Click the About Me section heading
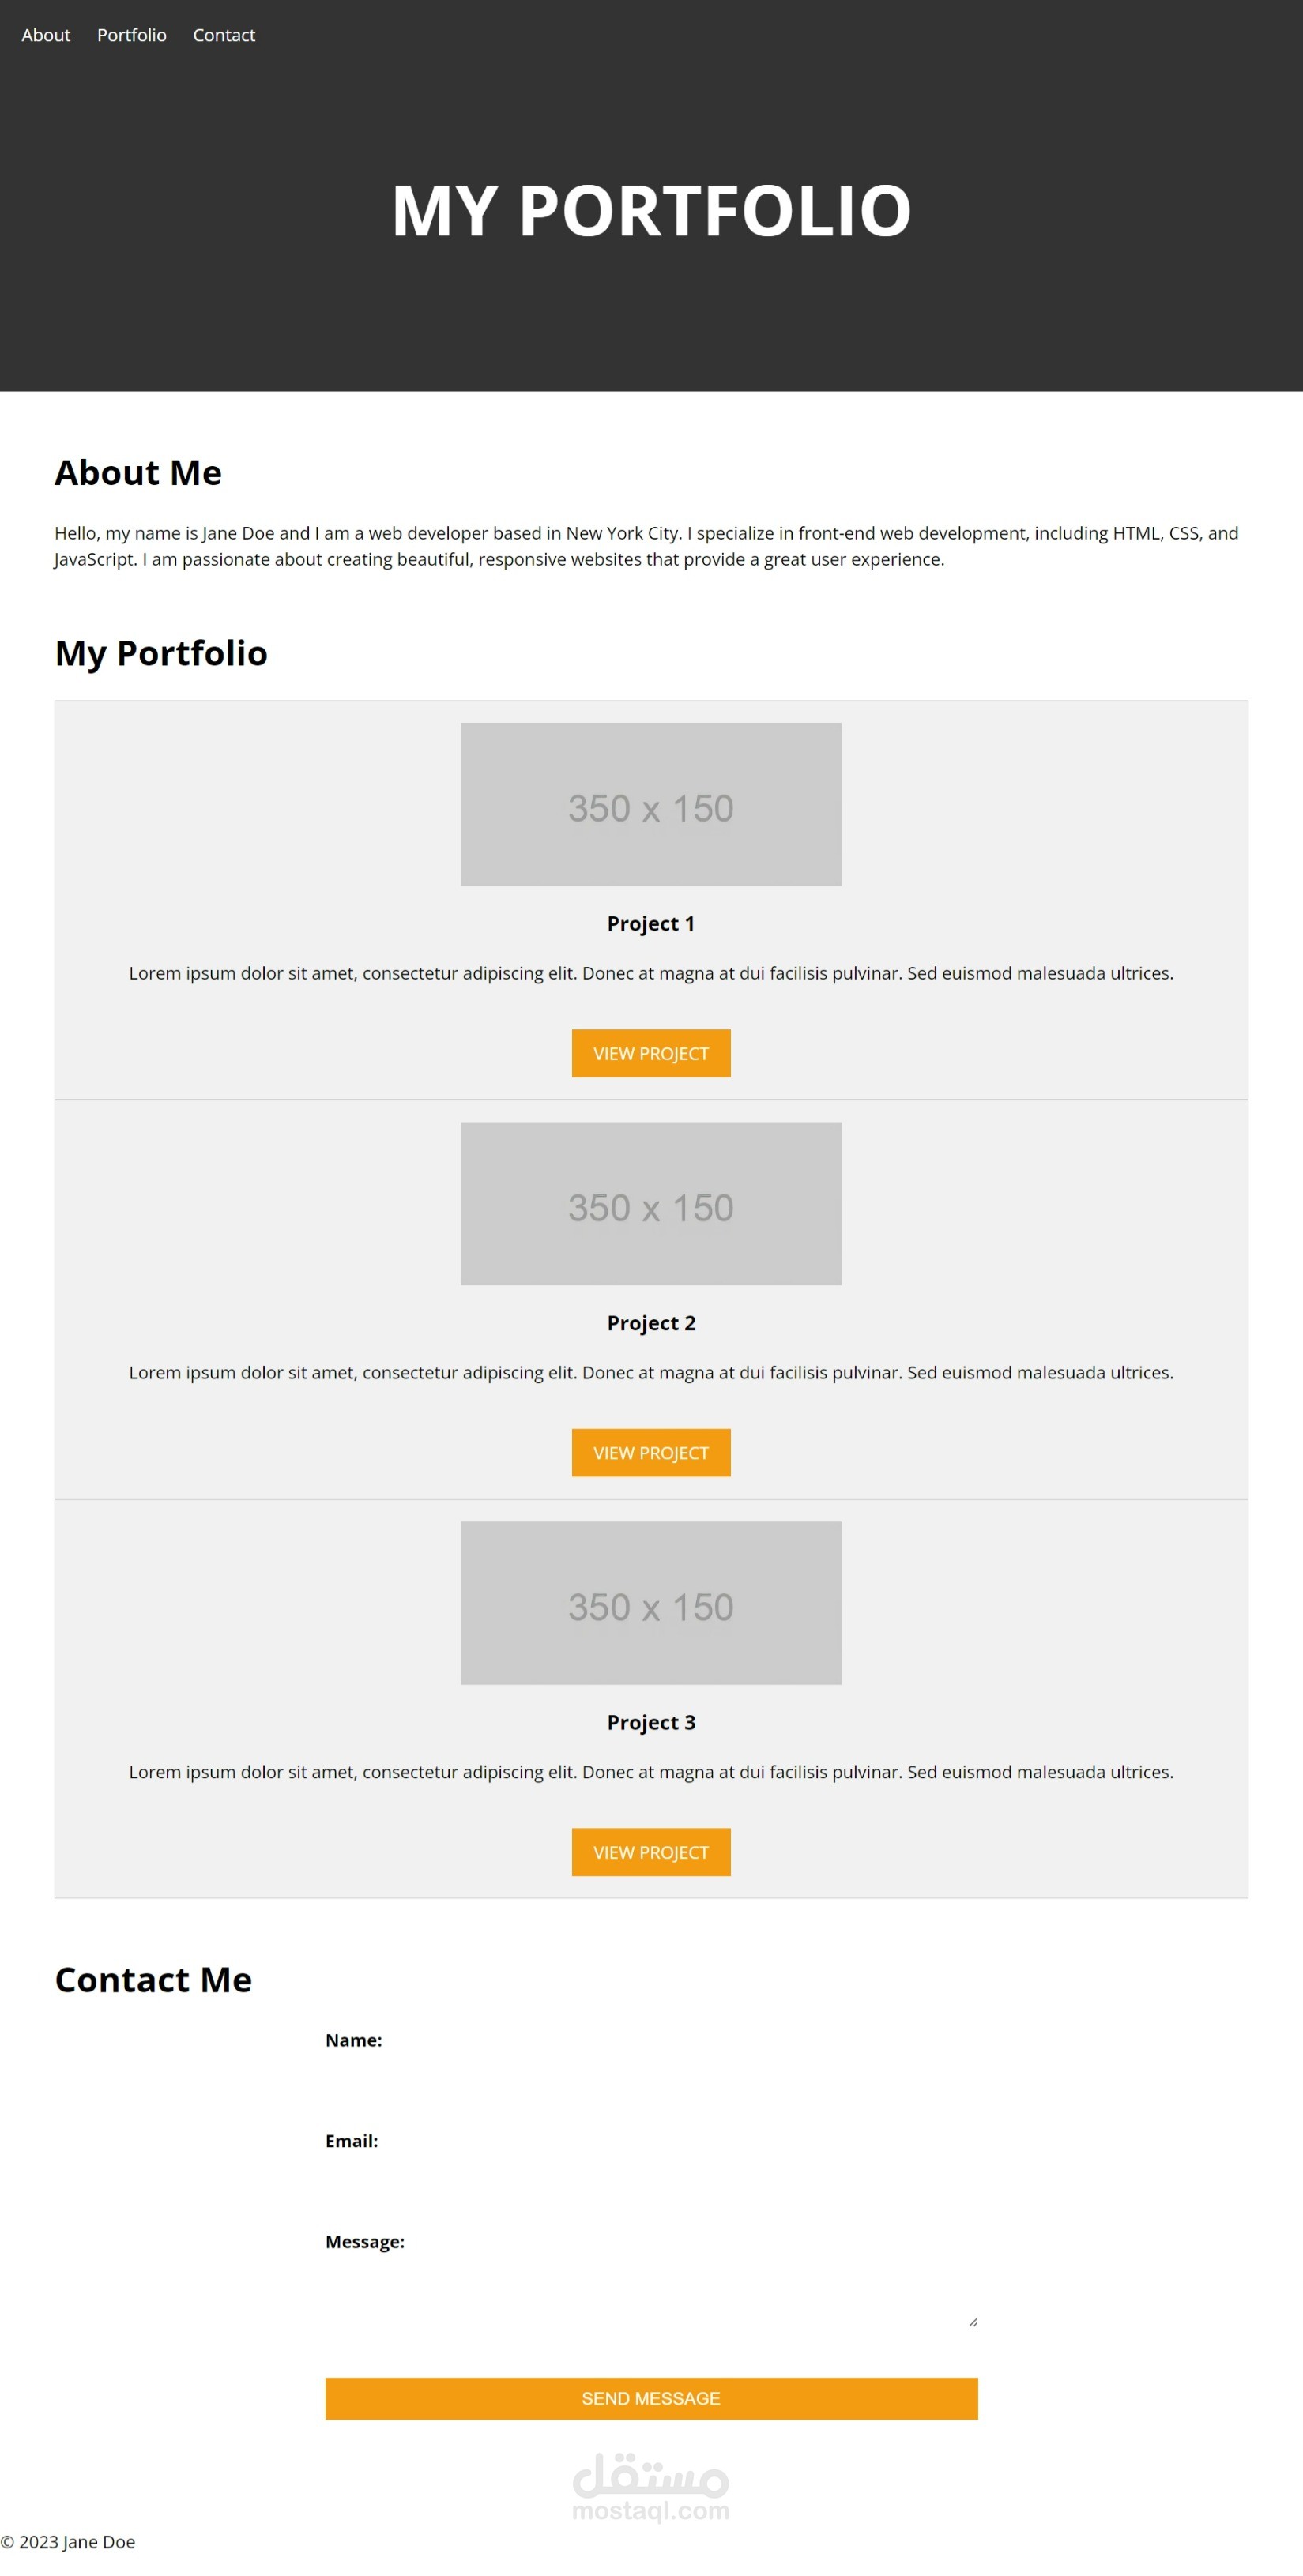Viewport: 1303px width, 2576px height. coord(138,472)
